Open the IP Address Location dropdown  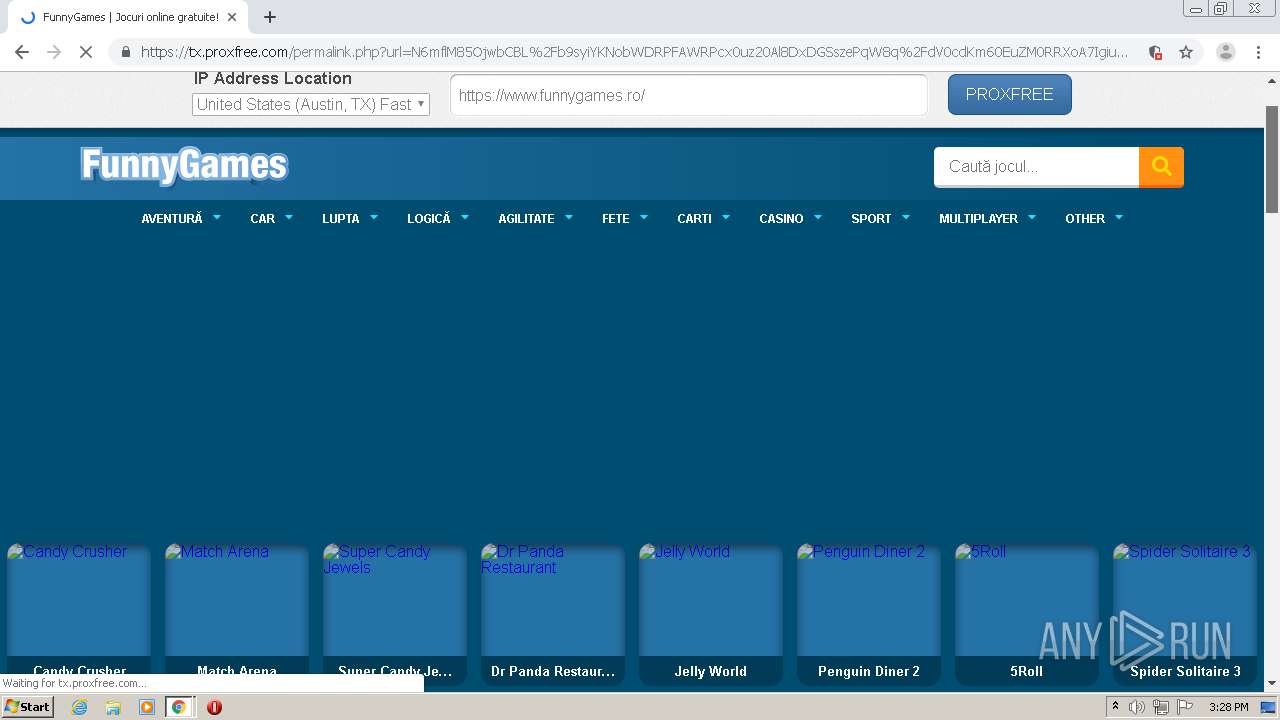point(311,104)
